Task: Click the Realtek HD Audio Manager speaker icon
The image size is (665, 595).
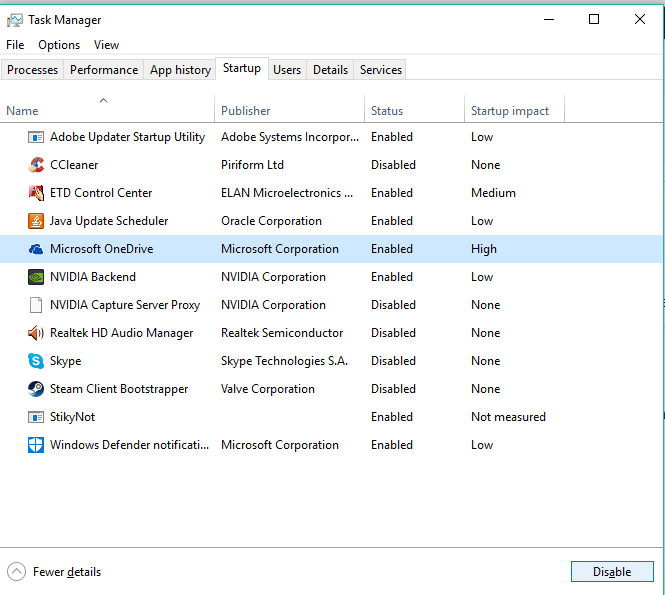Action: click(36, 333)
